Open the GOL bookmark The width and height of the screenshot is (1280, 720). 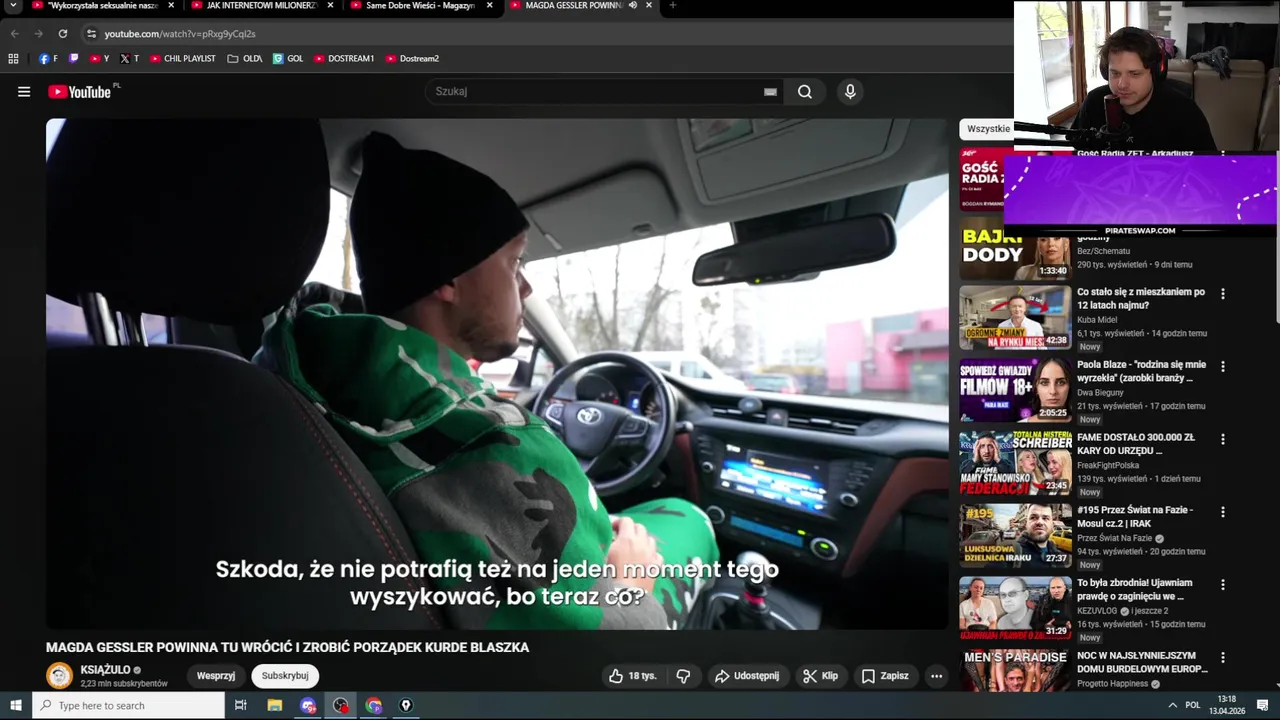(288, 59)
